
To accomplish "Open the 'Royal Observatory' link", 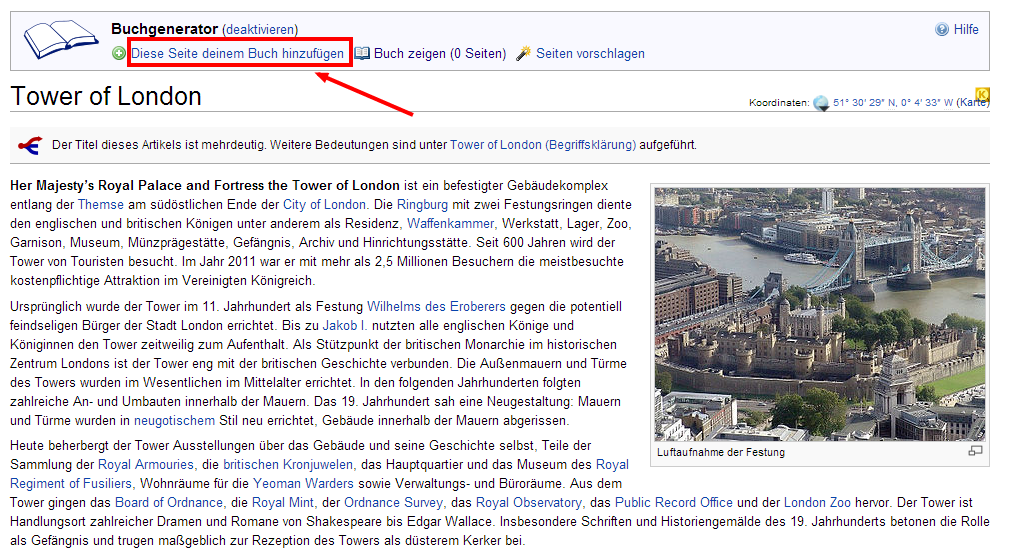I will (x=528, y=503).
